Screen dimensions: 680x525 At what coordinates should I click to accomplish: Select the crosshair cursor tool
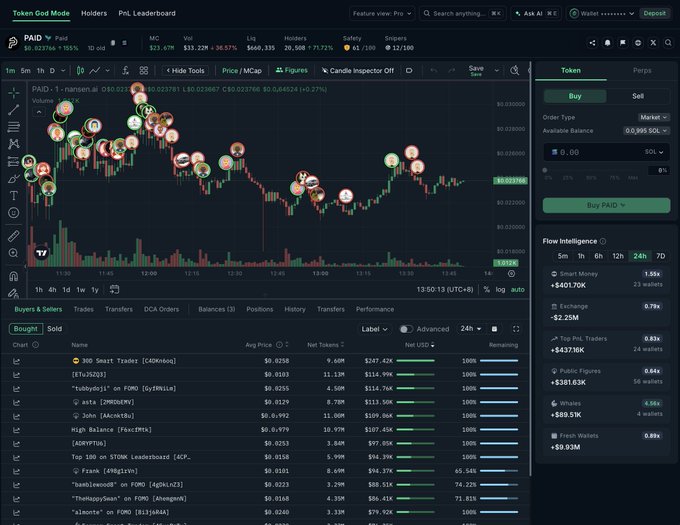click(x=13, y=93)
